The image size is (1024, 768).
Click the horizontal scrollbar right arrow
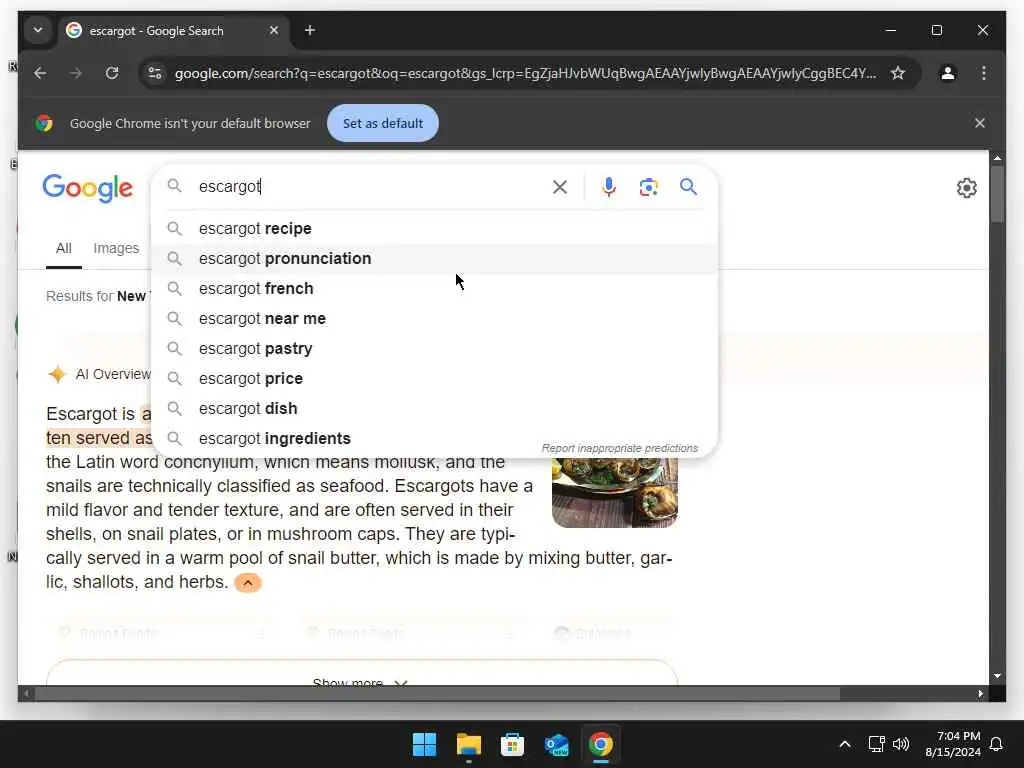coord(980,694)
